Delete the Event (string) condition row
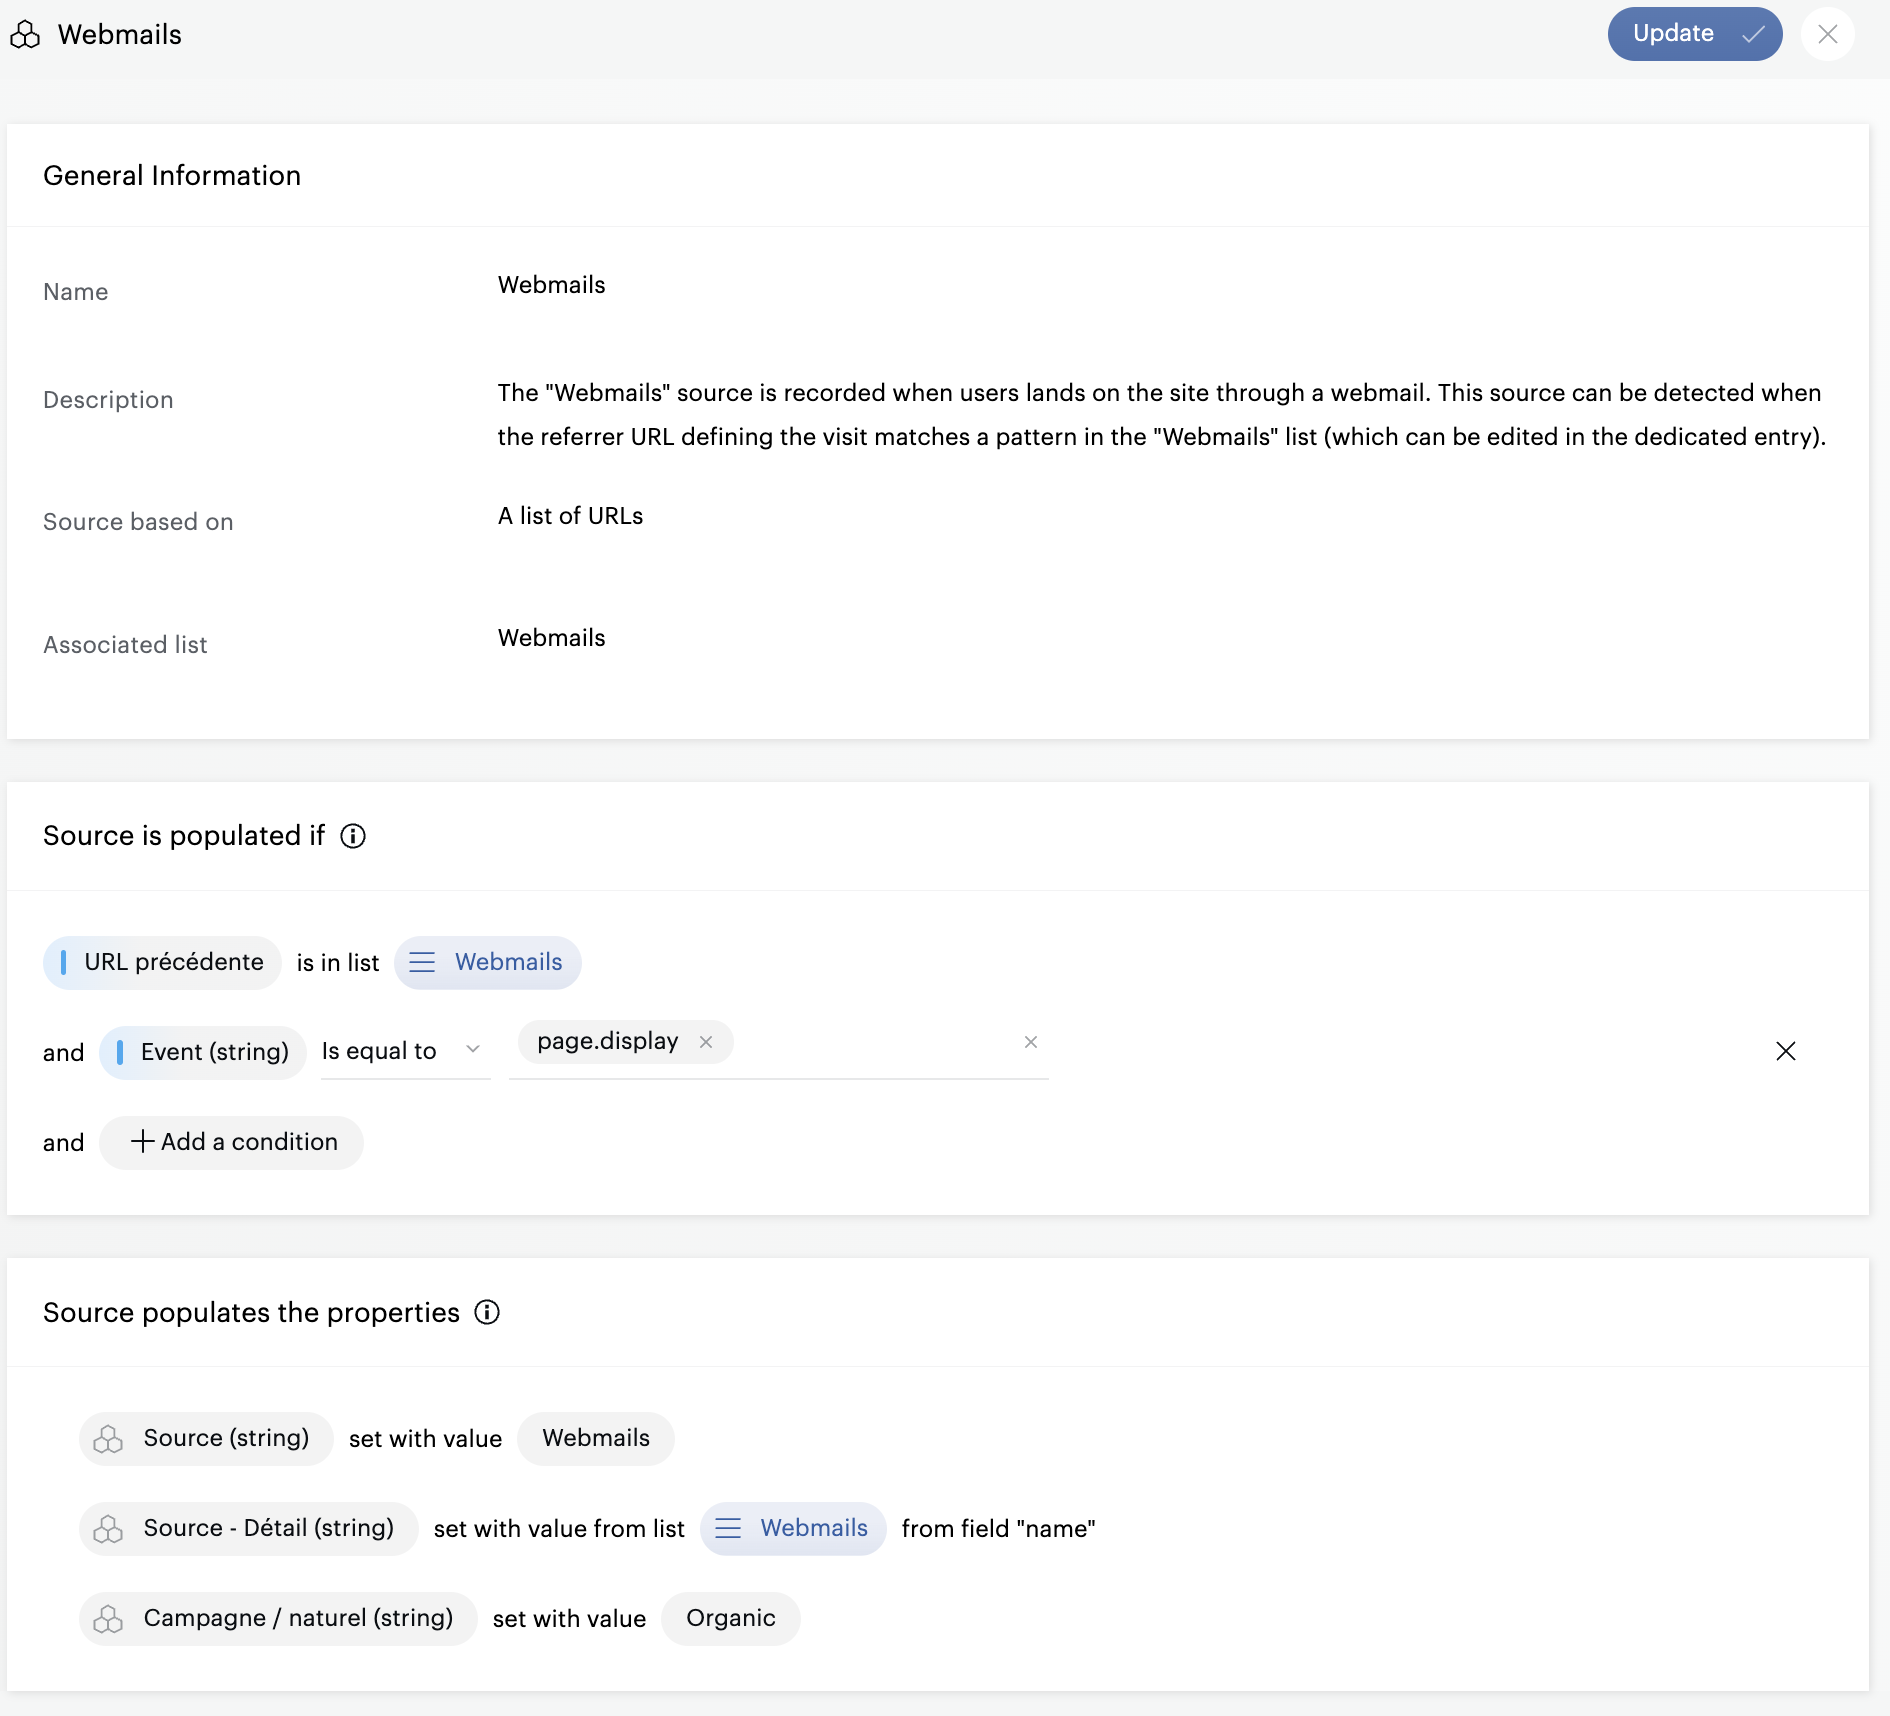Viewport: 1890px width, 1716px height. point(1785,1051)
